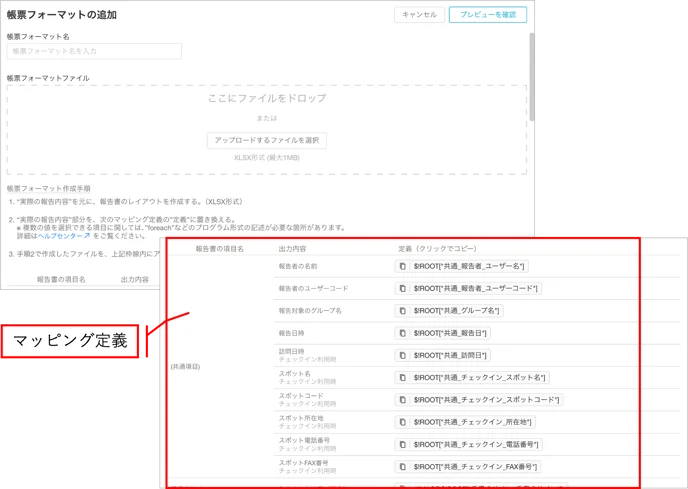Click the ここにファイルをドロップ drop zone text
The height and width of the screenshot is (489, 688).
tap(267, 98)
